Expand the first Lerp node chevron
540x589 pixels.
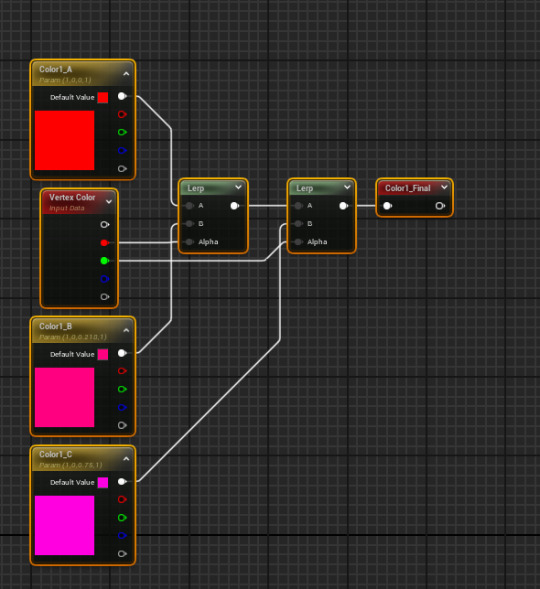tap(238, 187)
